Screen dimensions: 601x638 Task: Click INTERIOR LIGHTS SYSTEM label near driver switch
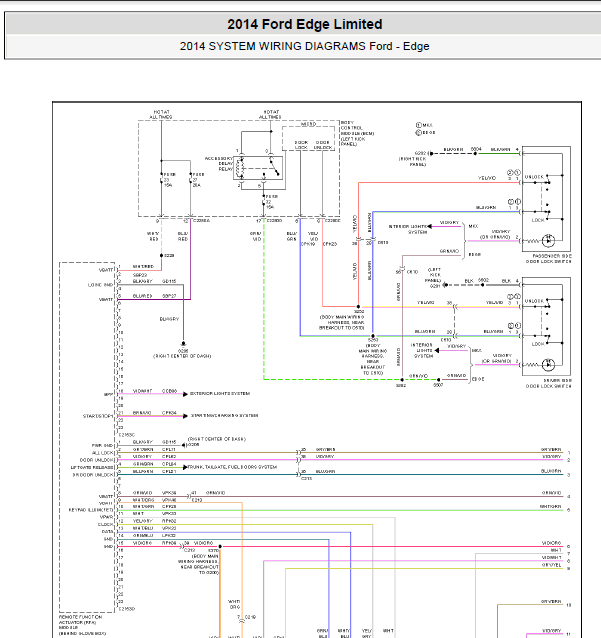422,350
